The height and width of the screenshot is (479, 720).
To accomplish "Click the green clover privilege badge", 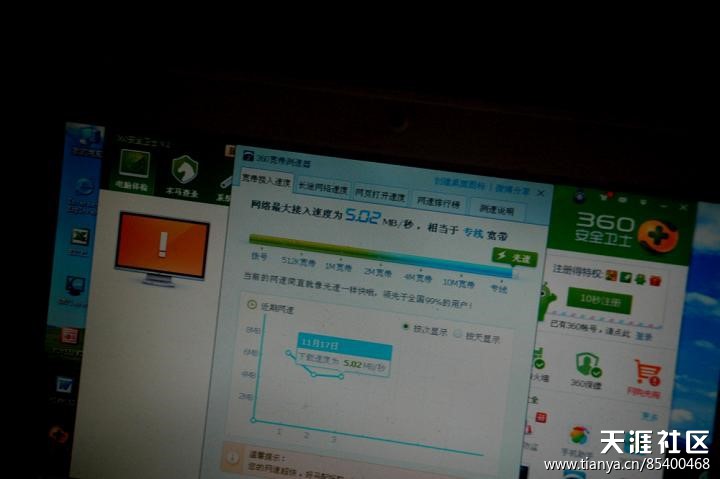I will tap(640, 278).
